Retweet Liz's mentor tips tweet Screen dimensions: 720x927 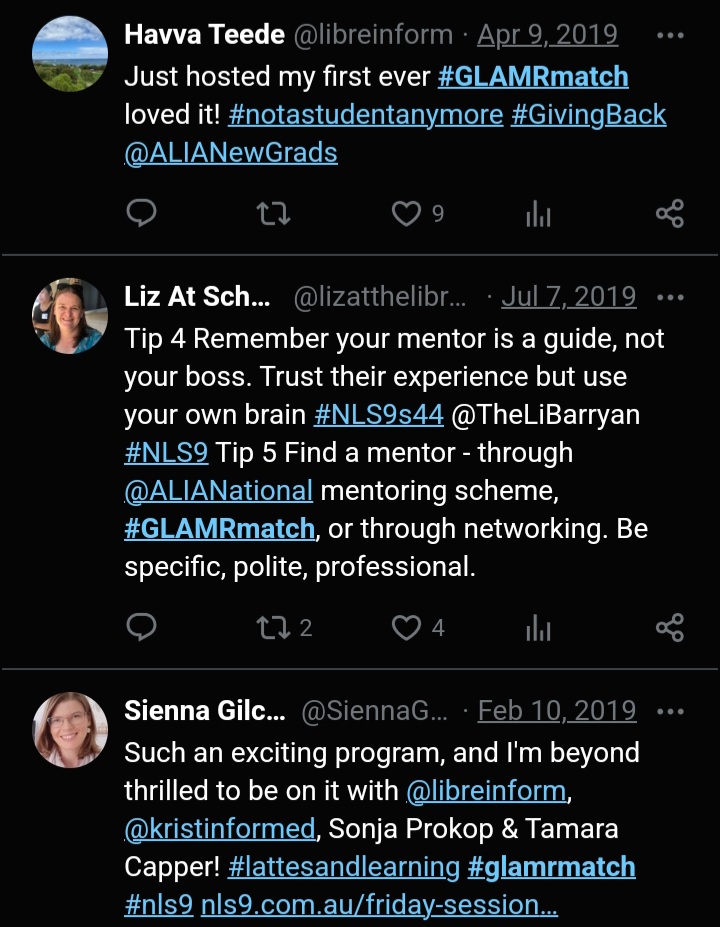click(x=272, y=627)
